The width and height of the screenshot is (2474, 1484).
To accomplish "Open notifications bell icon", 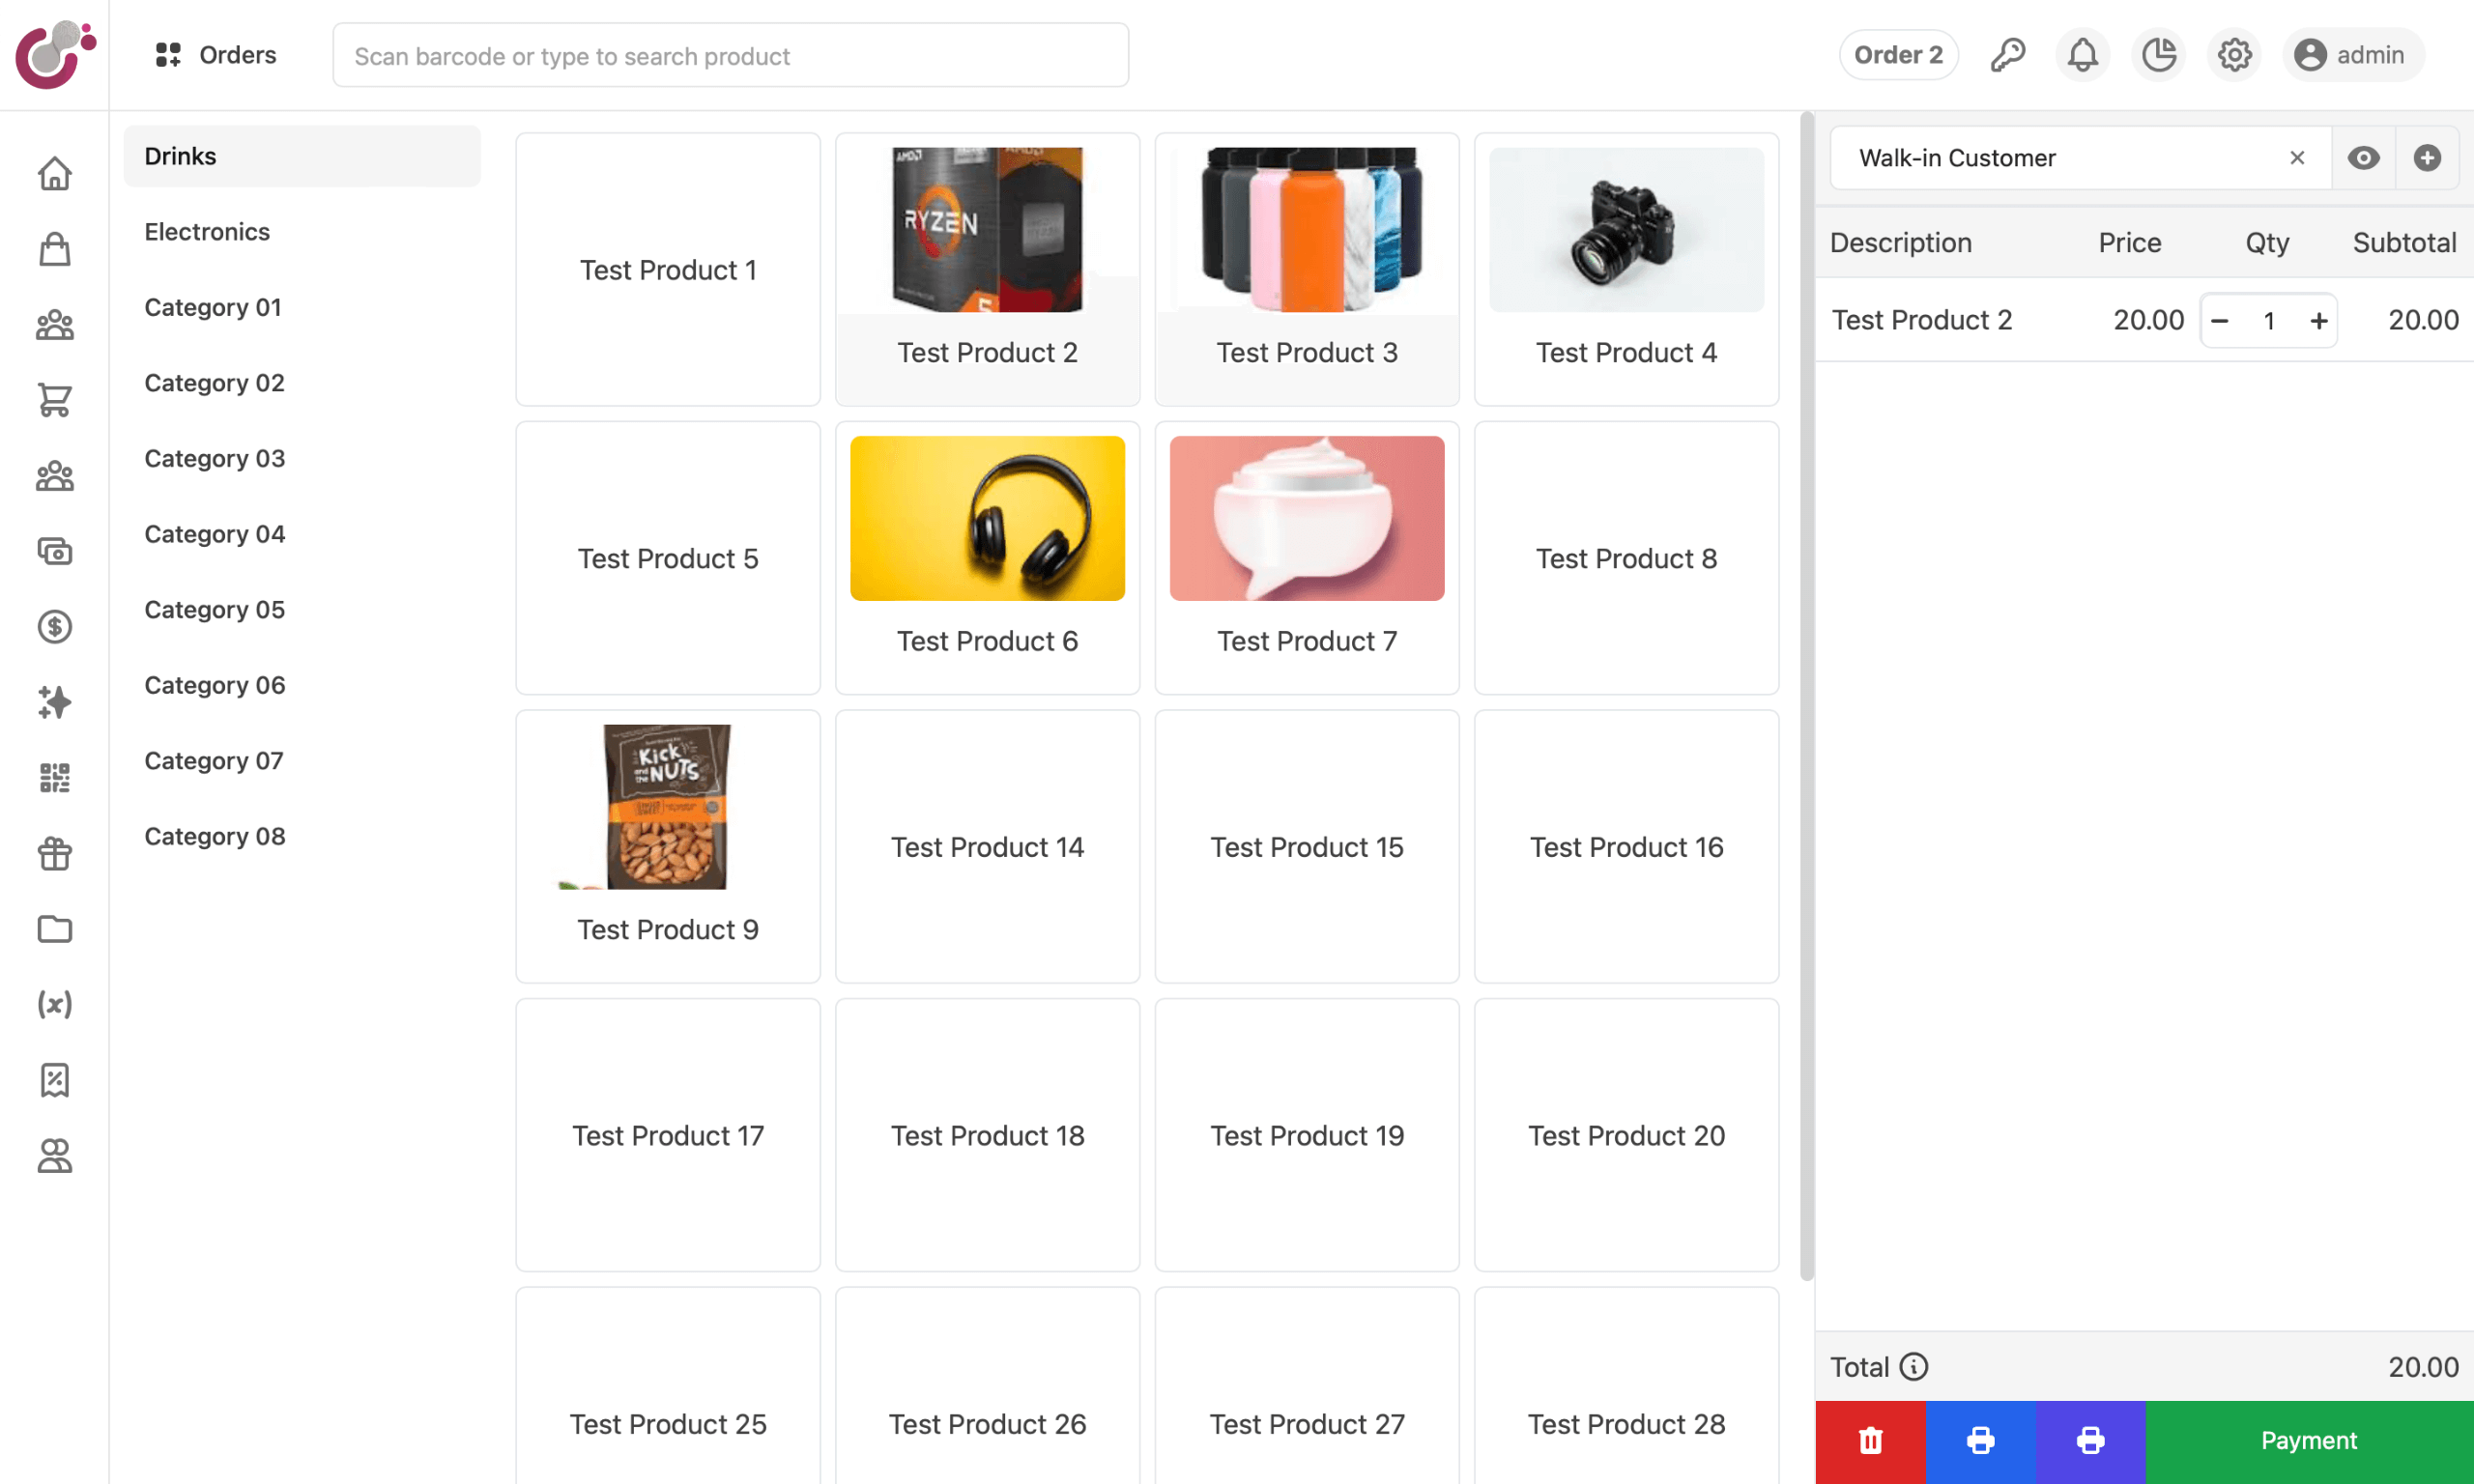I will pos(2082,55).
